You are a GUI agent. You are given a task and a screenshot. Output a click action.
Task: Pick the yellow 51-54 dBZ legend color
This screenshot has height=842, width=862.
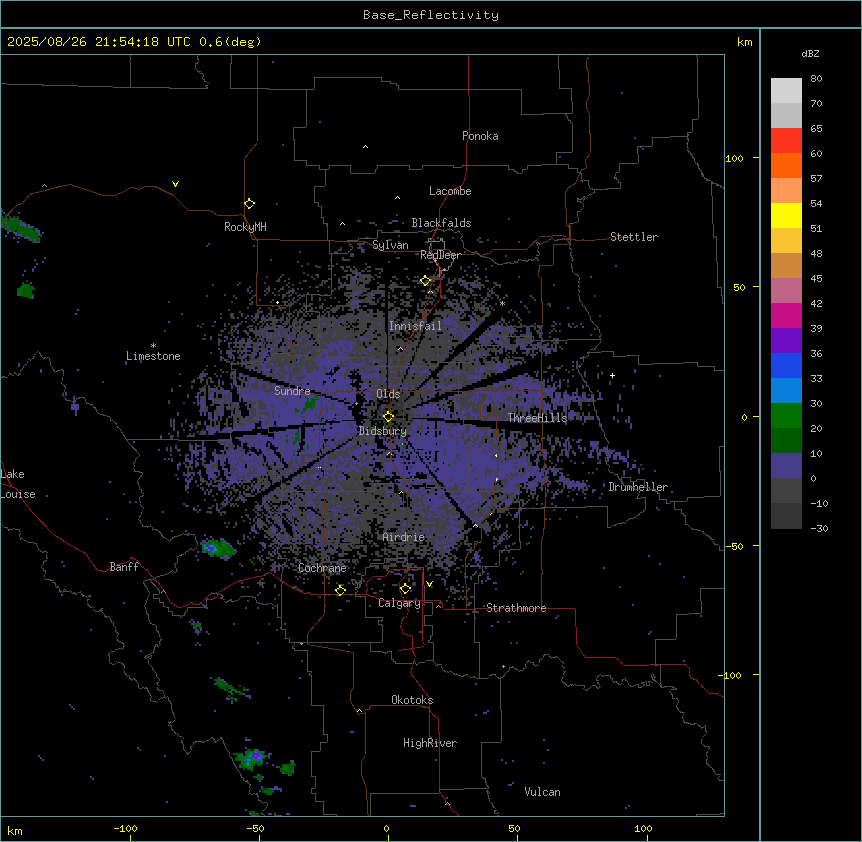786,215
